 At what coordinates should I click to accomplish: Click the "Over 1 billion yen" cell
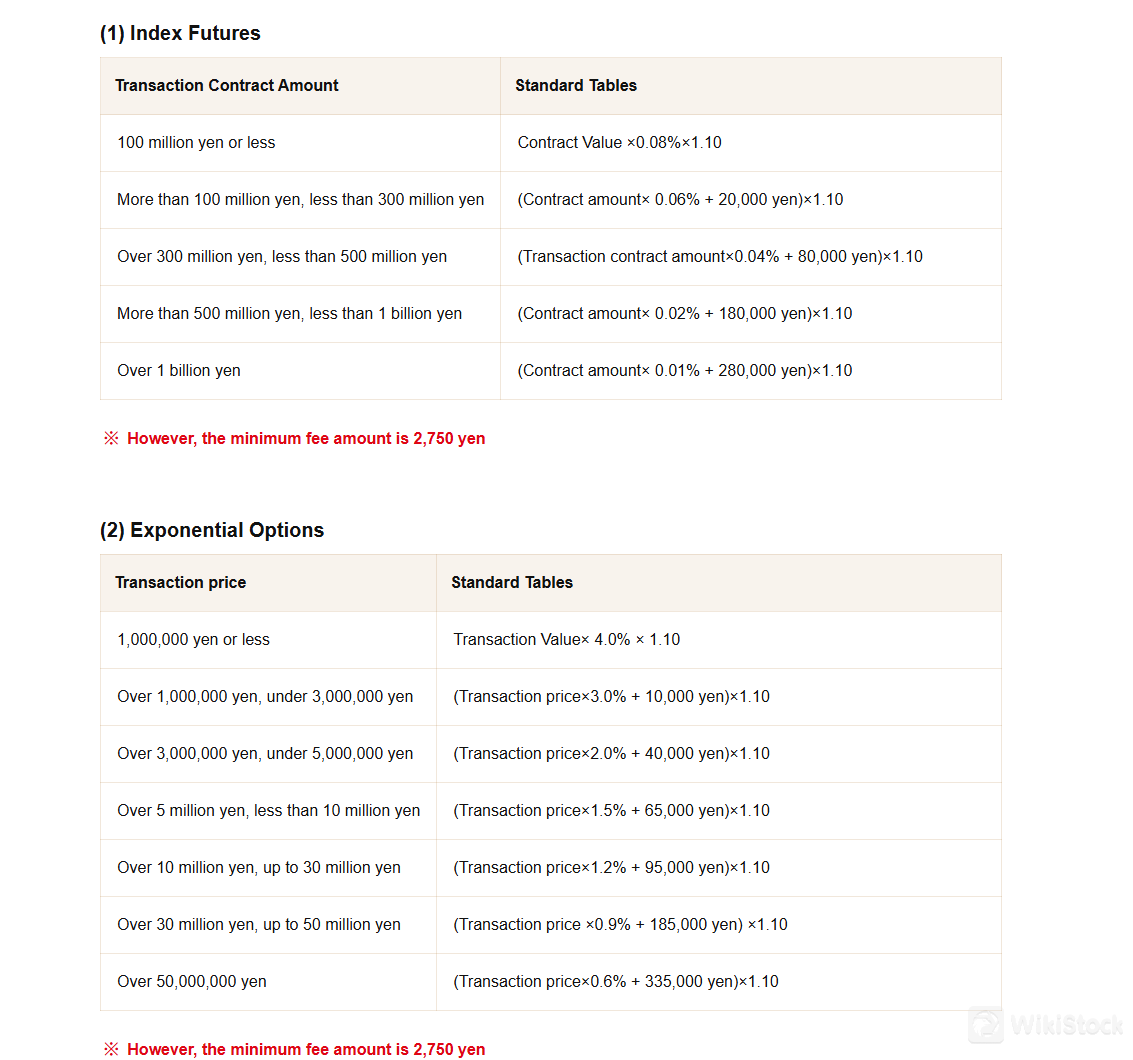click(179, 371)
